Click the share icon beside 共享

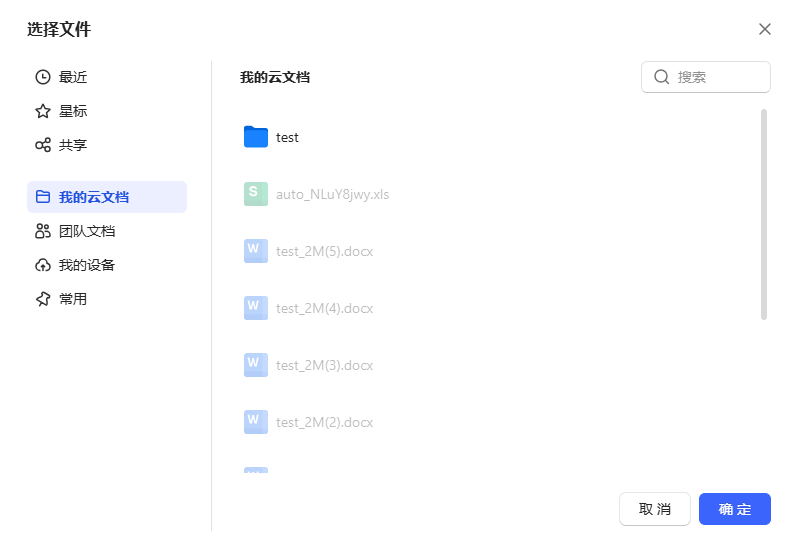[43, 145]
